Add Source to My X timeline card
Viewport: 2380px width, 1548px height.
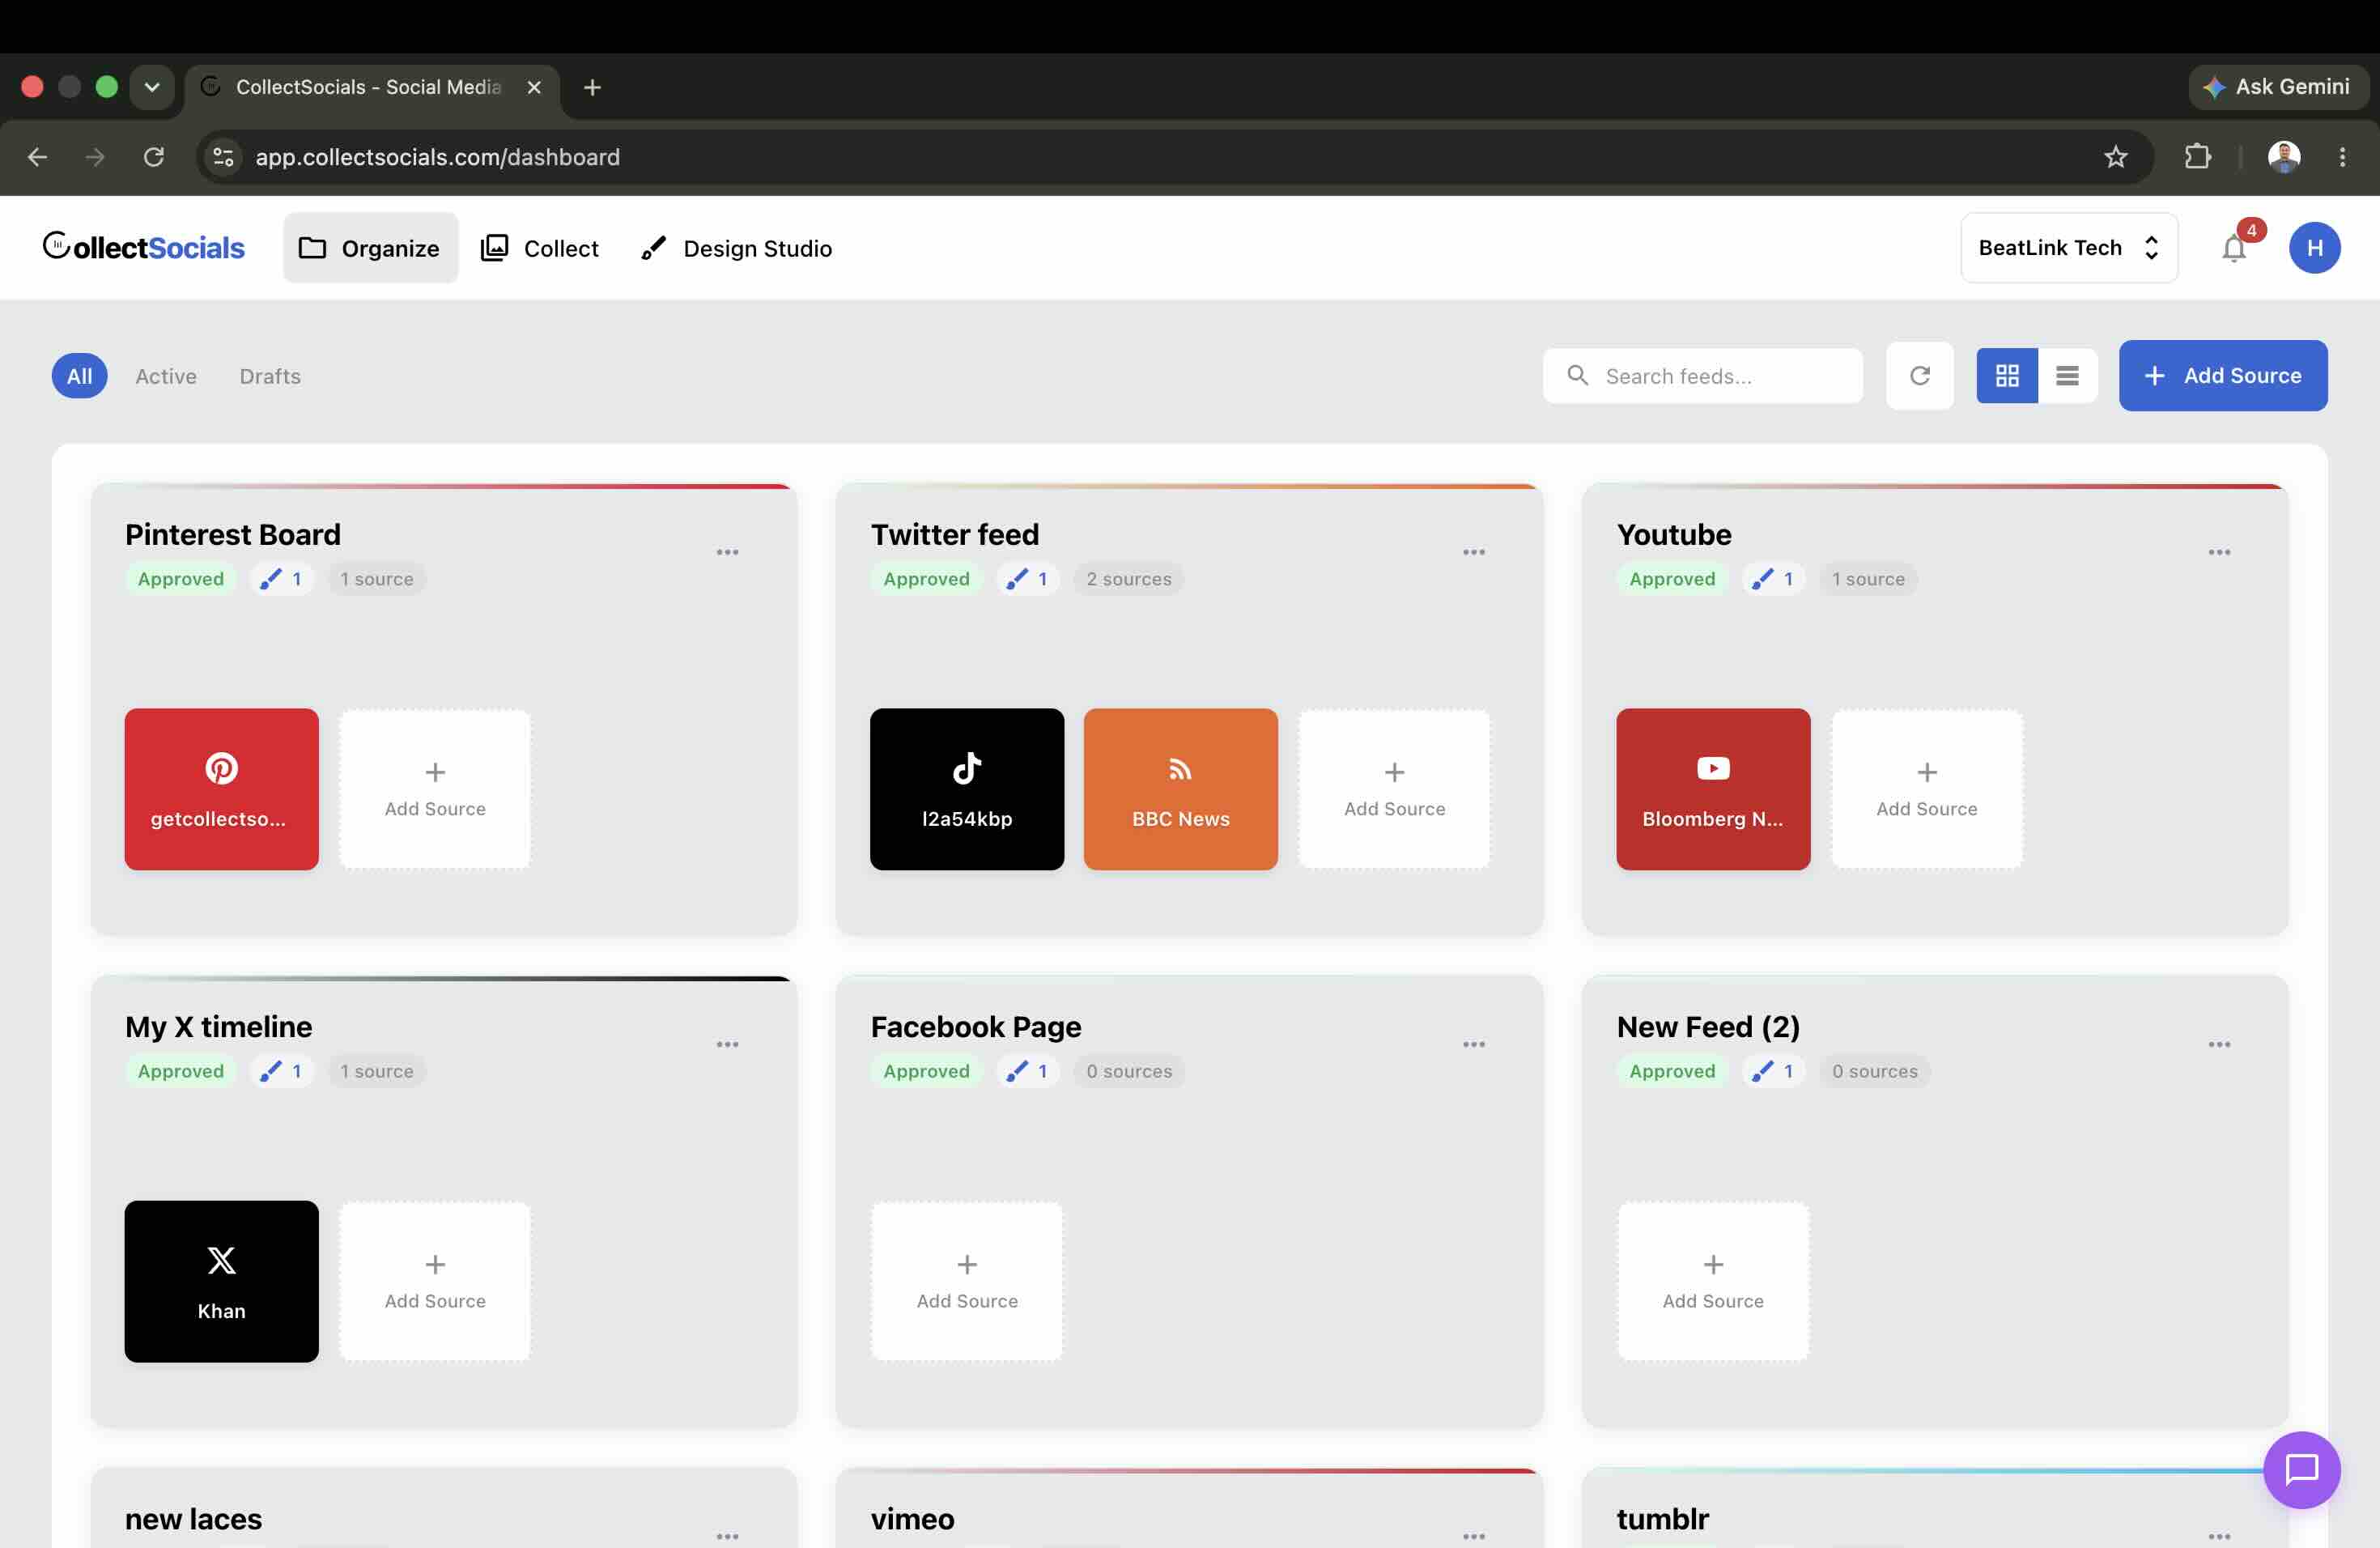tap(435, 1281)
